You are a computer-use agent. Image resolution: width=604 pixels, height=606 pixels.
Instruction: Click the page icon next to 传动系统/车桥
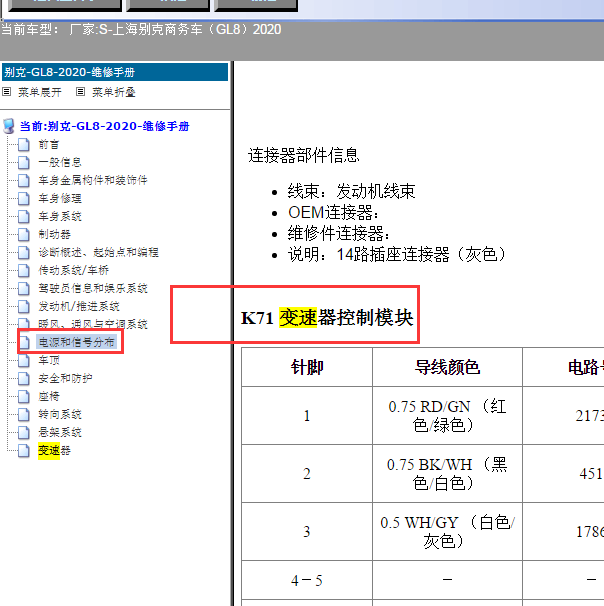coord(24,270)
